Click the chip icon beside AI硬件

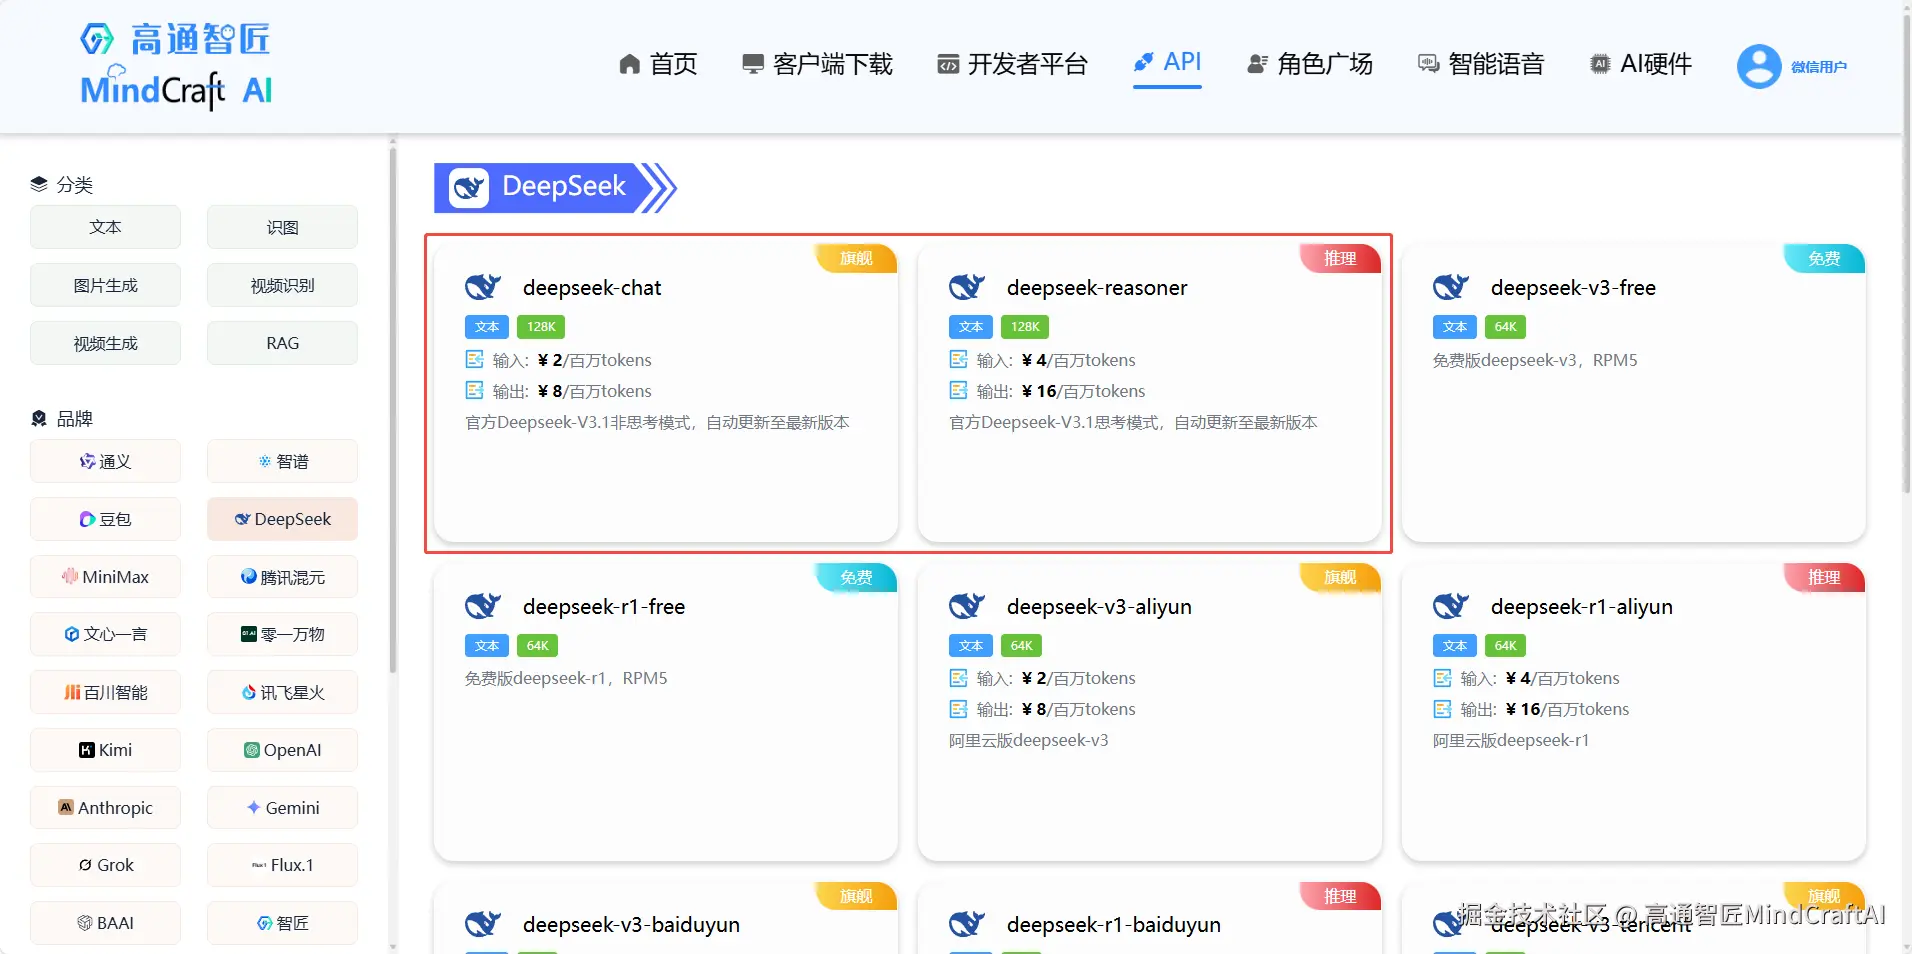1600,64
